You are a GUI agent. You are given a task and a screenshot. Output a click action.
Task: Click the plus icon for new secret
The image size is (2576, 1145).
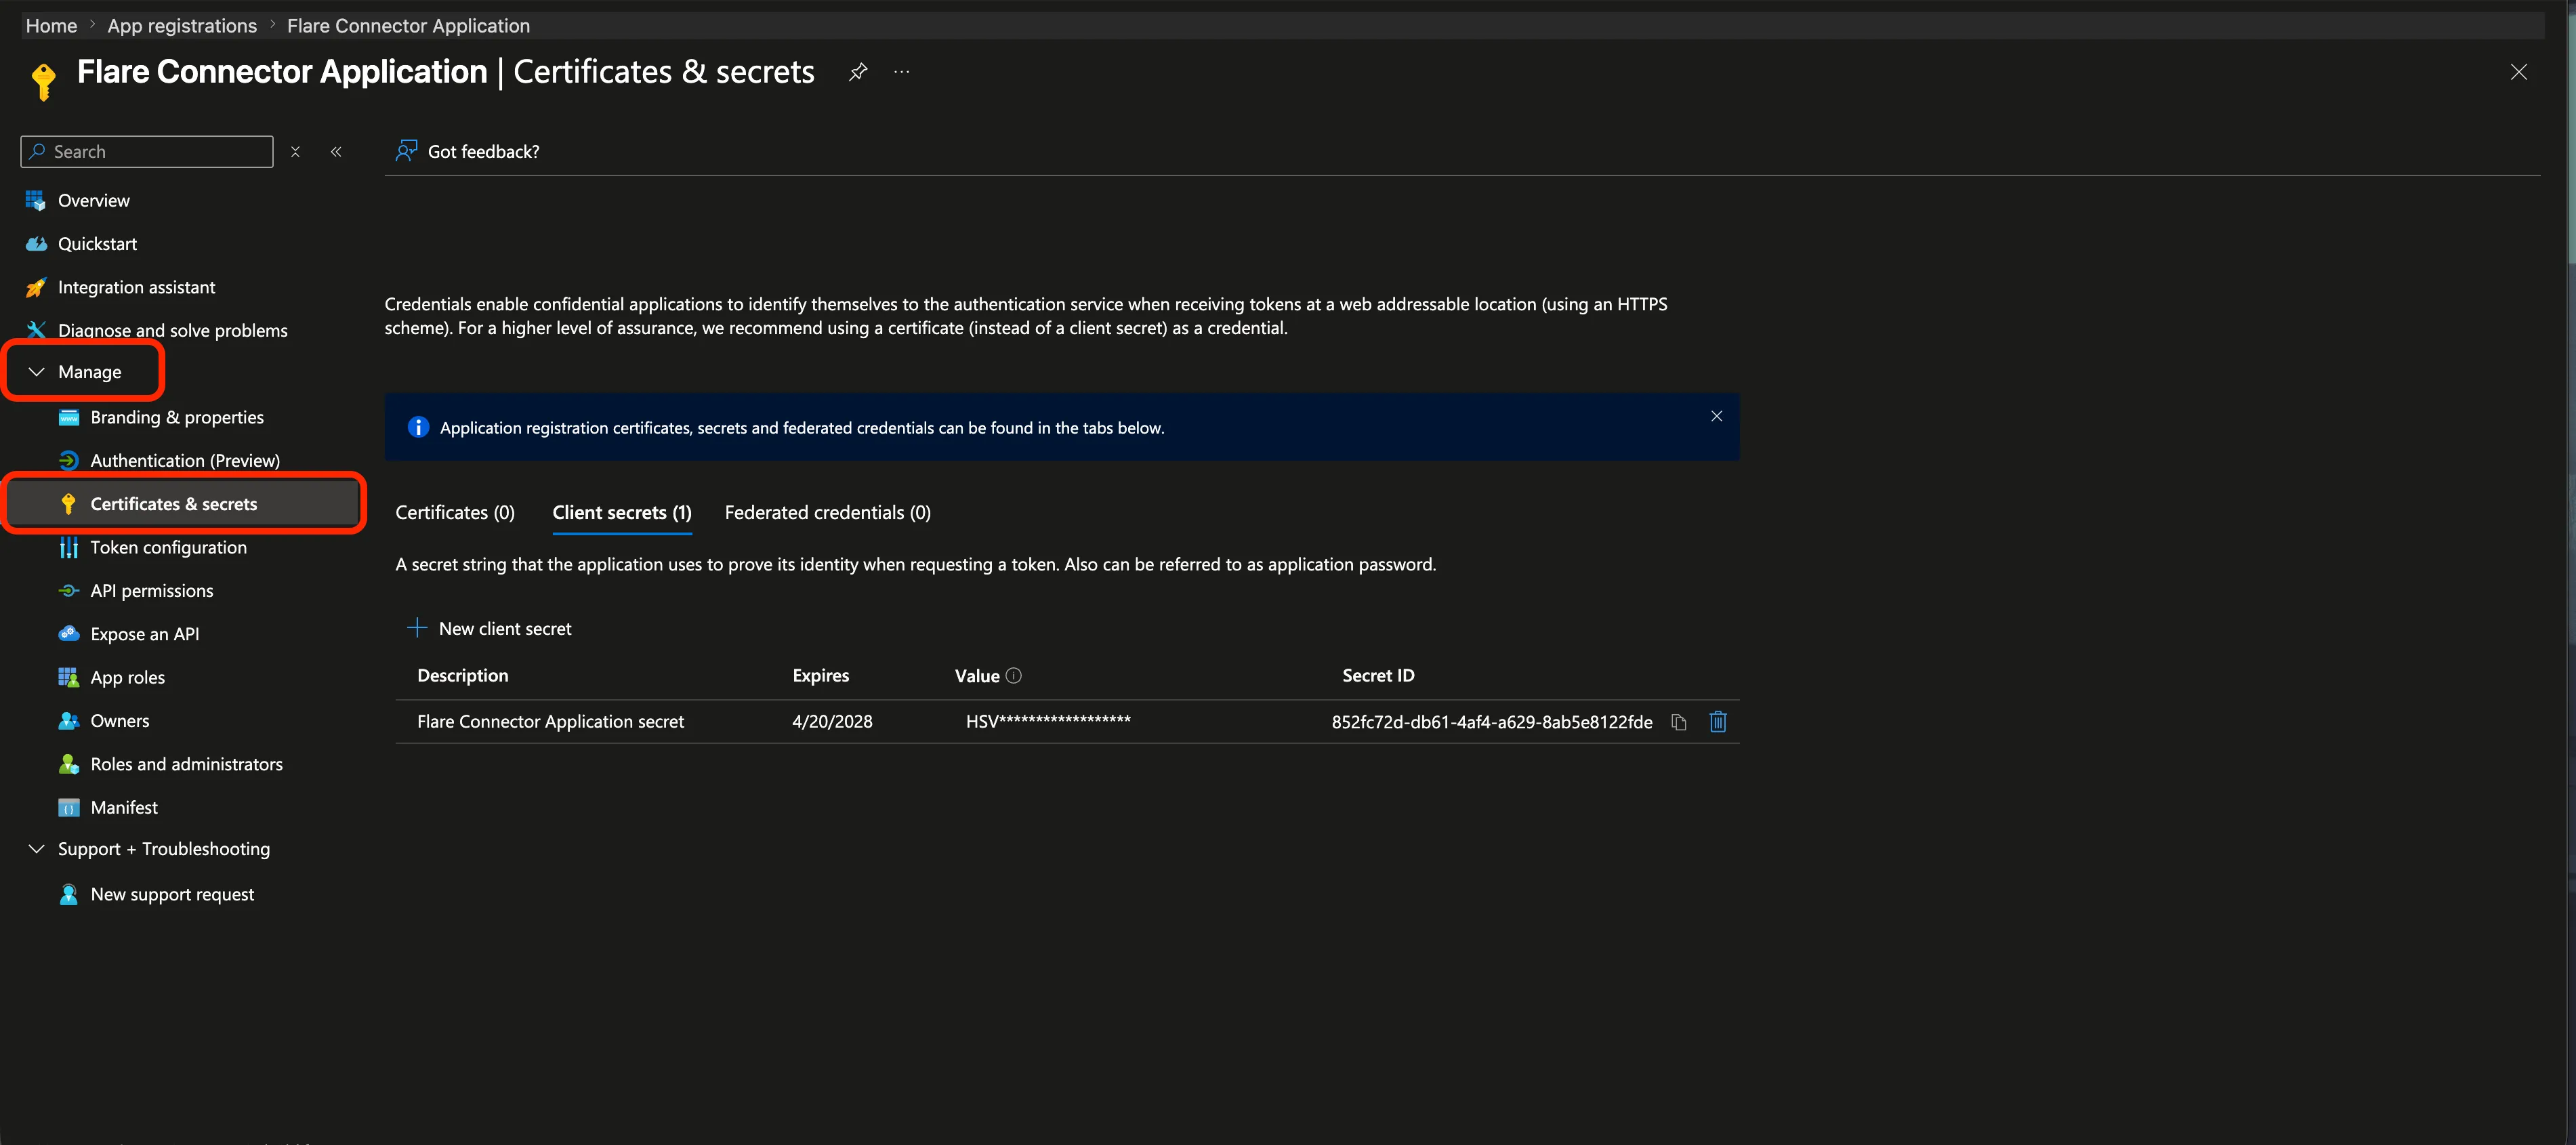click(417, 628)
